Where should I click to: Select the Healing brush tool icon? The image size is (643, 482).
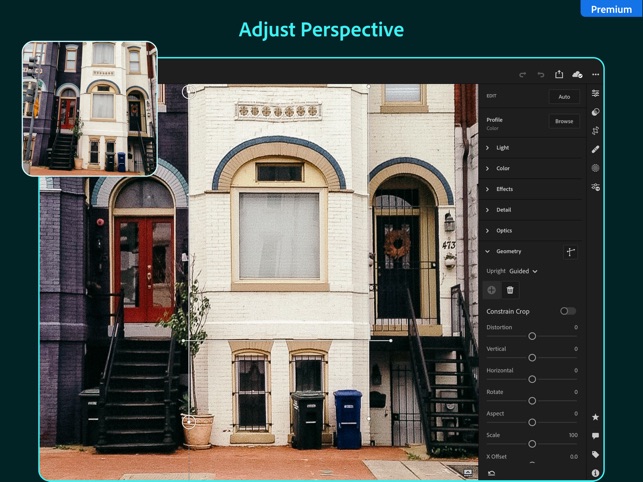tap(595, 149)
